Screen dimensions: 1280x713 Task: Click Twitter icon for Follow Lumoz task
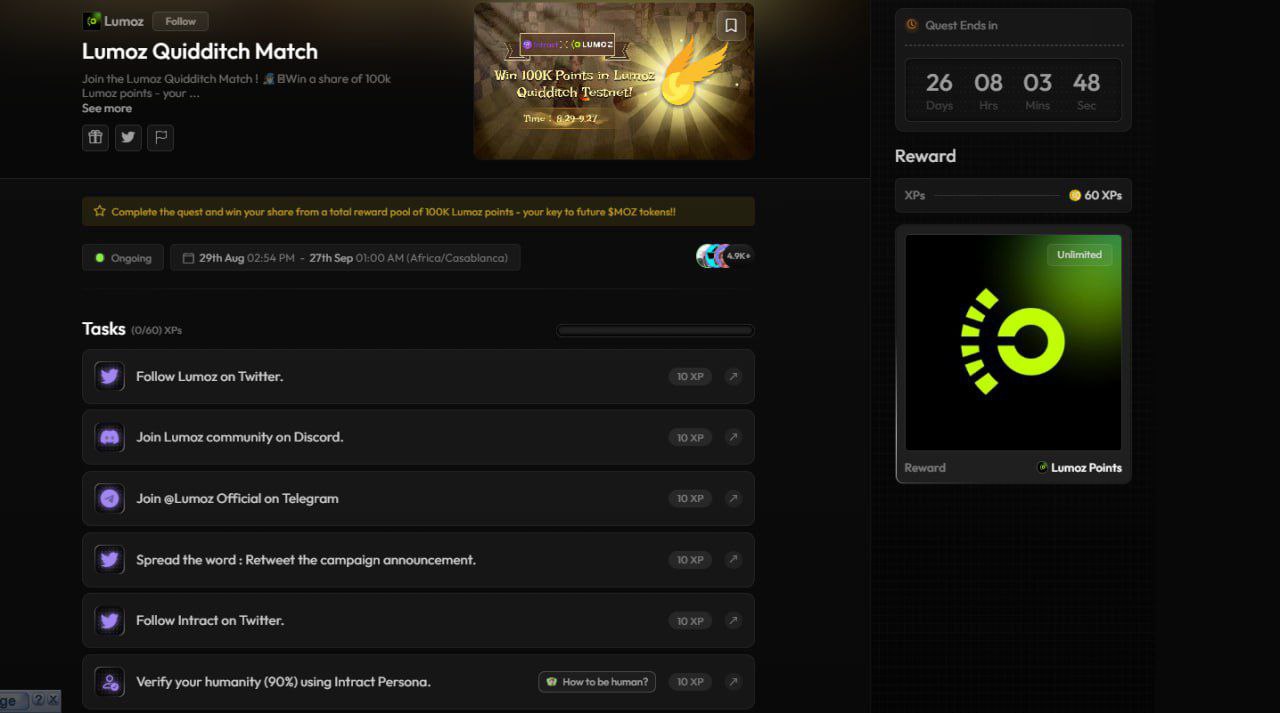[110, 377]
